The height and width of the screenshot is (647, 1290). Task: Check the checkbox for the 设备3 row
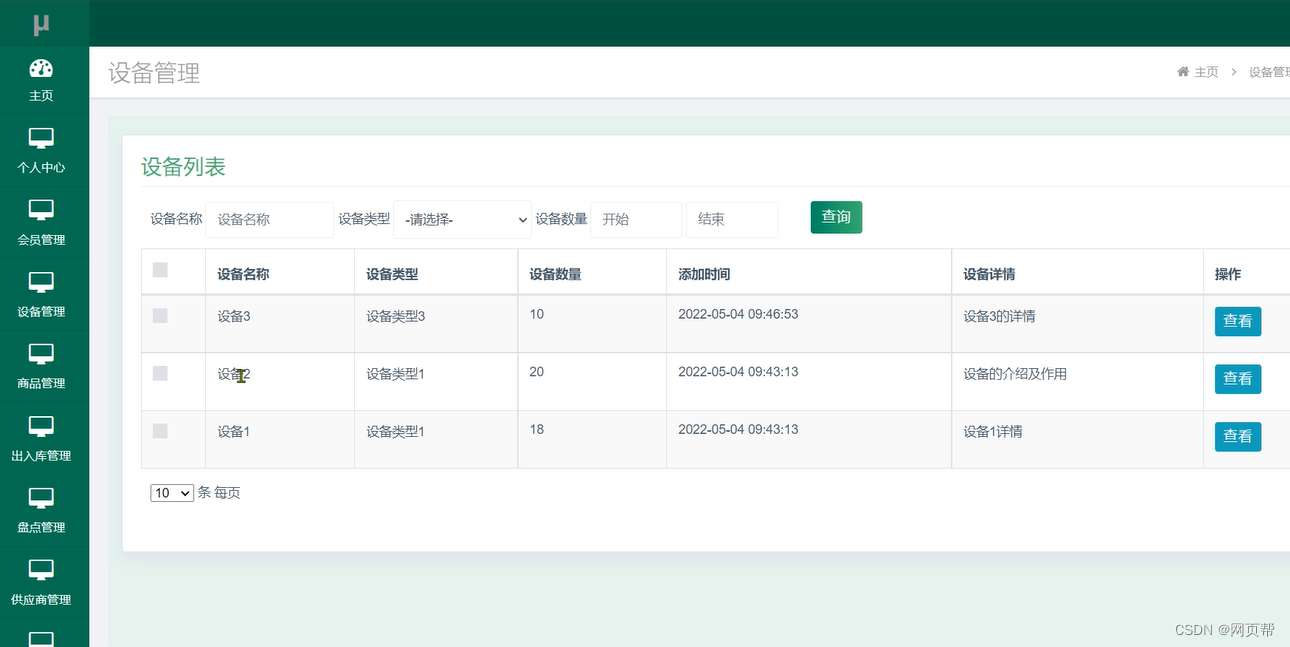[160, 315]
